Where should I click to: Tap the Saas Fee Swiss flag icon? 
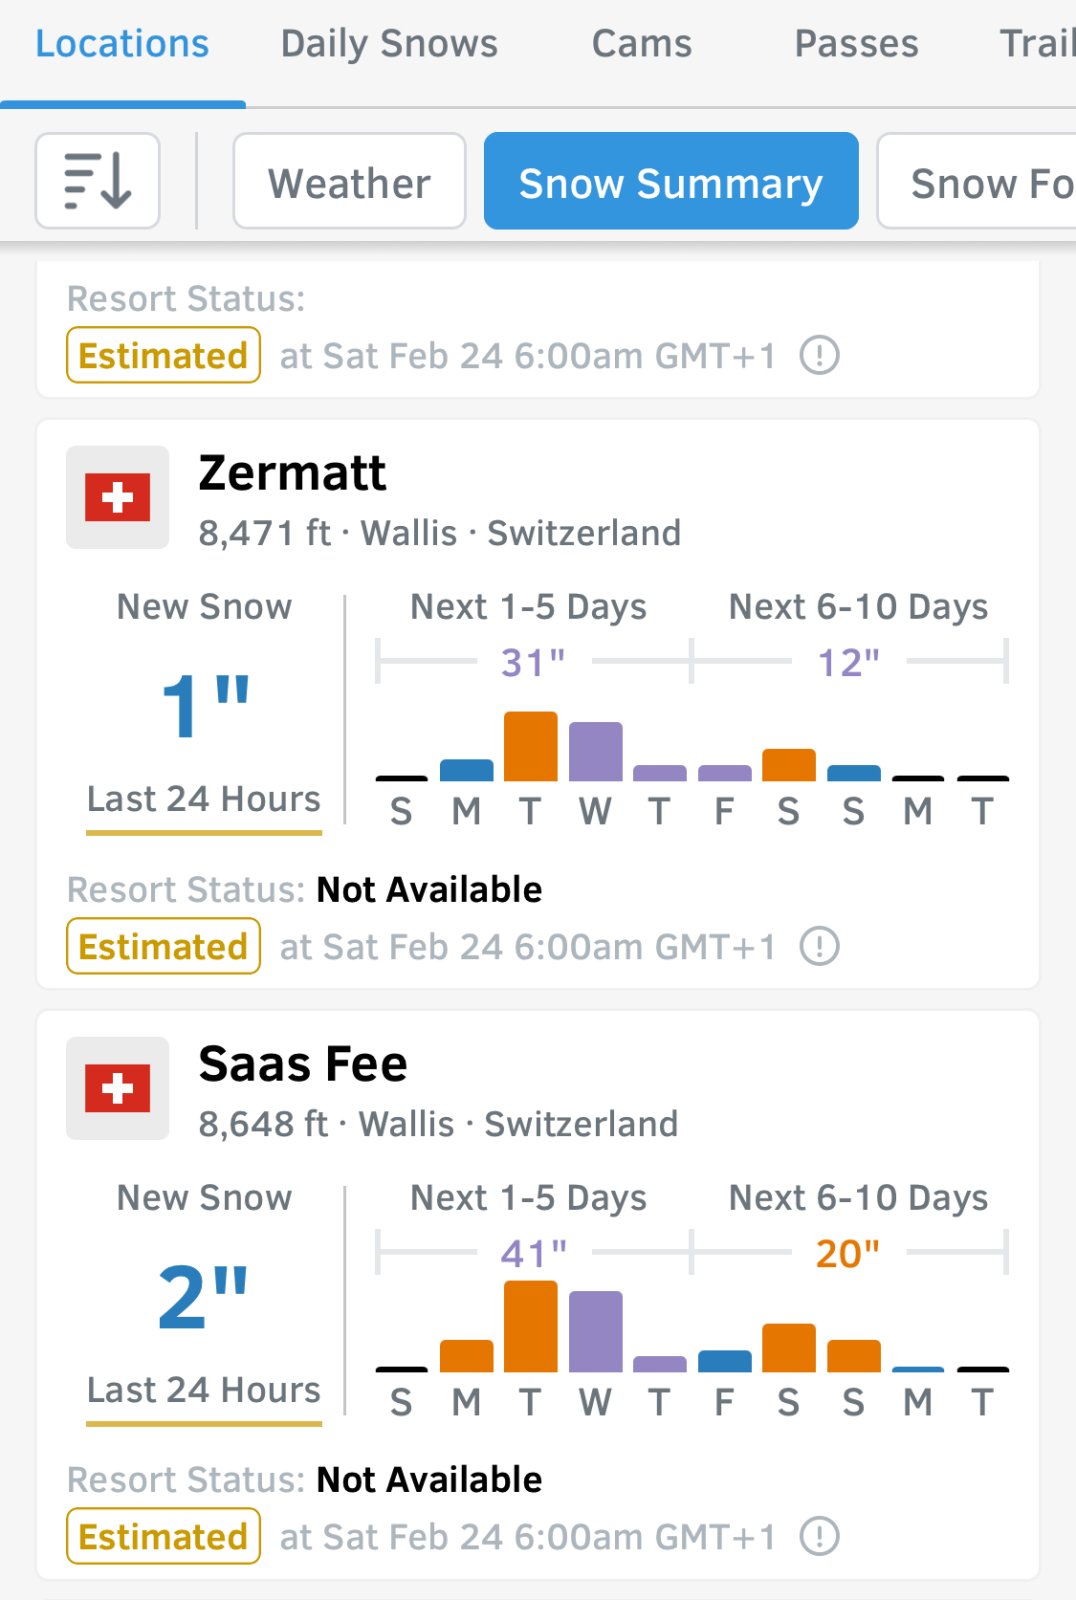(118, 1088)
